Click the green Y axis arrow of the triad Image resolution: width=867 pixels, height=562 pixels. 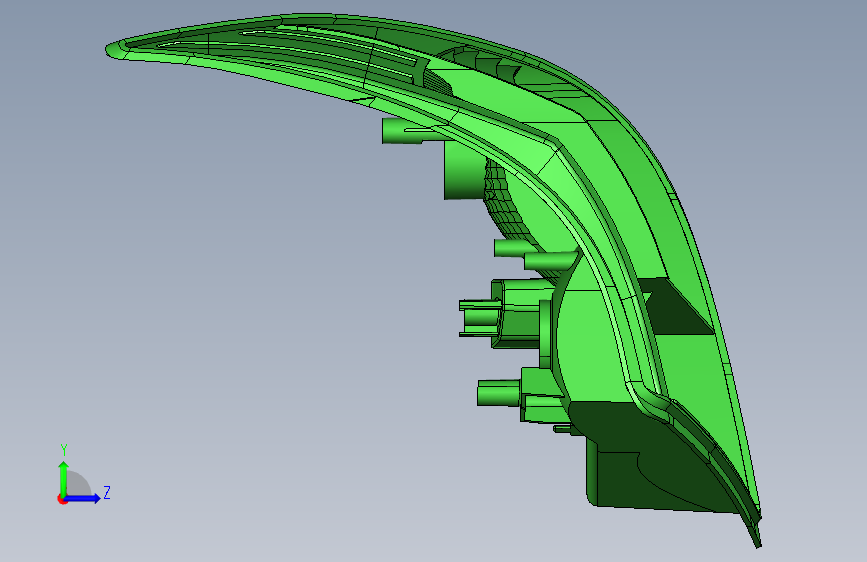[64, 479]
